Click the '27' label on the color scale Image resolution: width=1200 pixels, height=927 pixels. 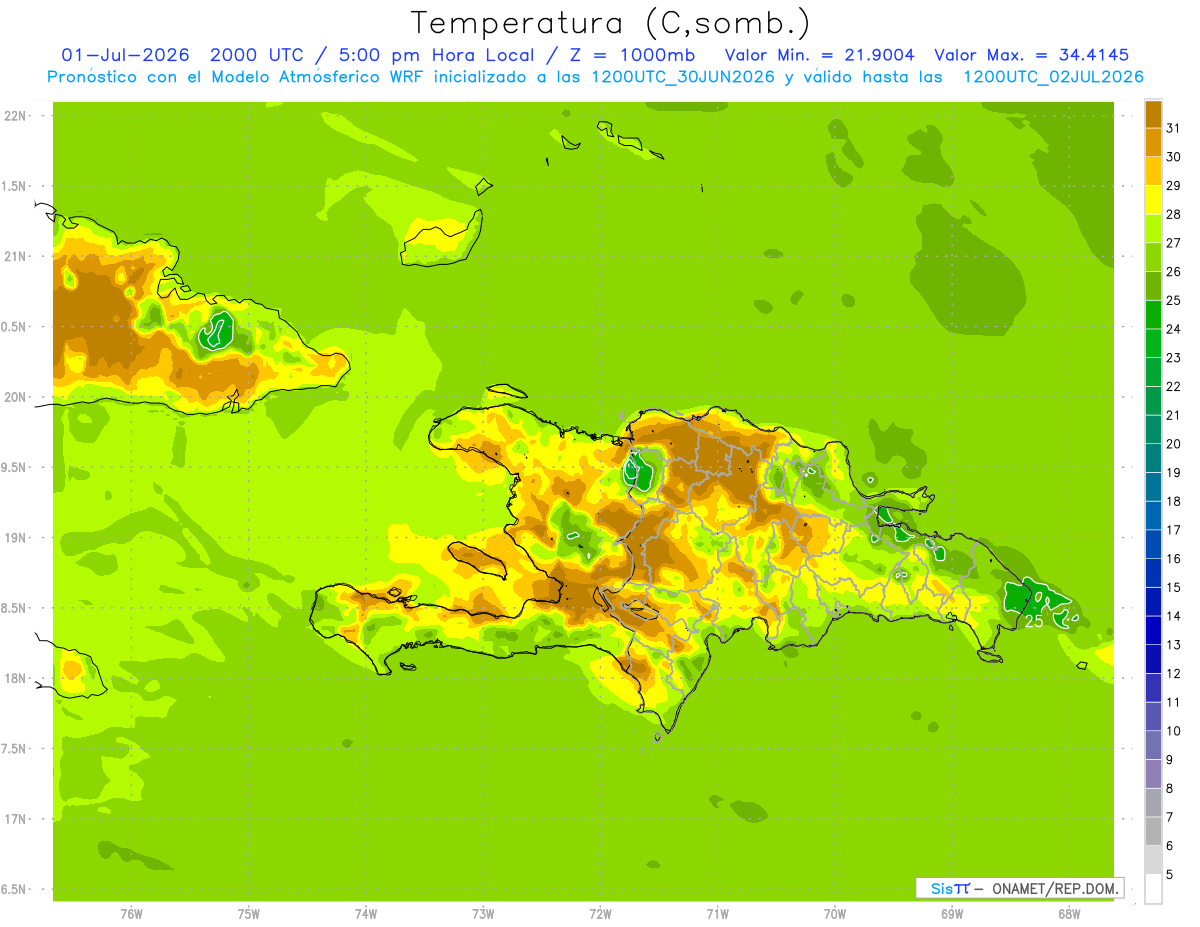tap(1173, 243)
